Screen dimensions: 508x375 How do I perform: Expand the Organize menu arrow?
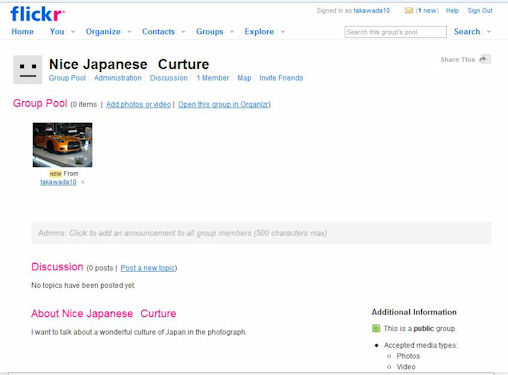[129, 32]
